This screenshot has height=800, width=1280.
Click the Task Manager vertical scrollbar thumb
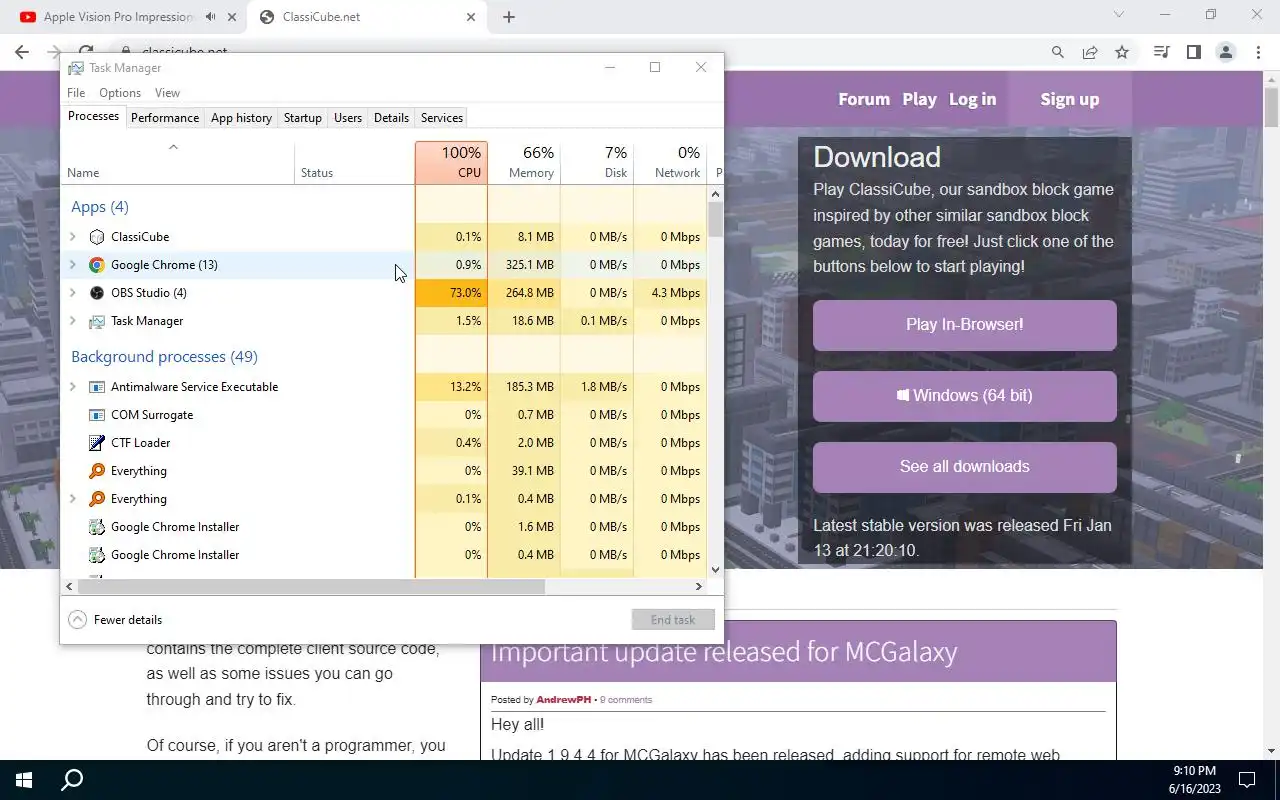[715, 219]
